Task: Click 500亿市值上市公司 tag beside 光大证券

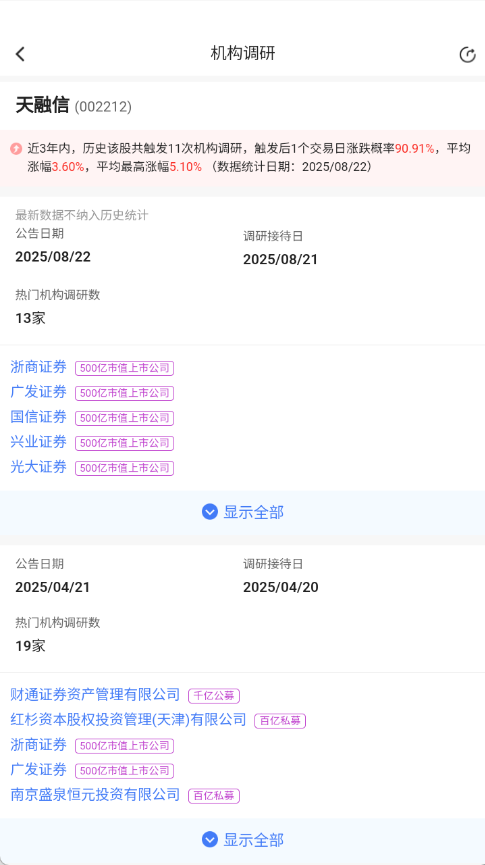Action: [x=125, y=468]
